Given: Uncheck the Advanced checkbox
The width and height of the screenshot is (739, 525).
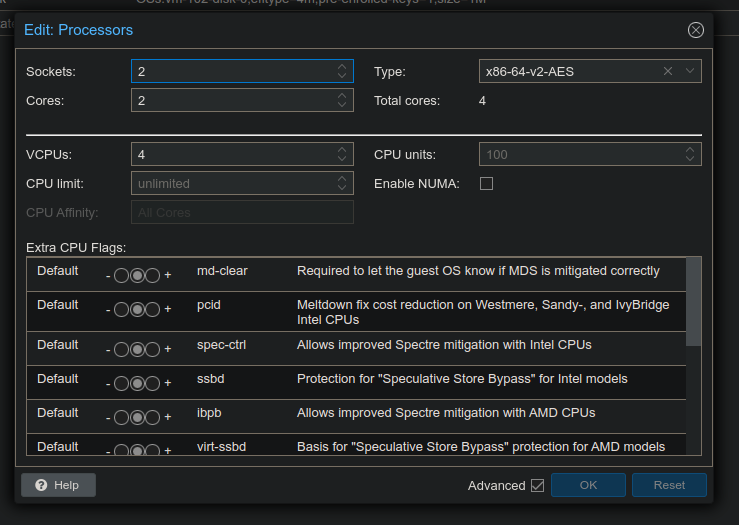Looking at the screenshot, I should [538, 485].
